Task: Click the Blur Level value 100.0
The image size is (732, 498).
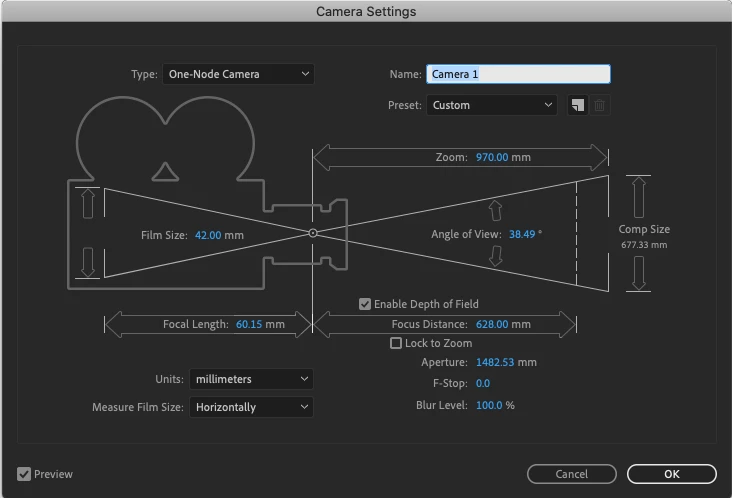Action: pyautogui.click(x=489, y=405)
